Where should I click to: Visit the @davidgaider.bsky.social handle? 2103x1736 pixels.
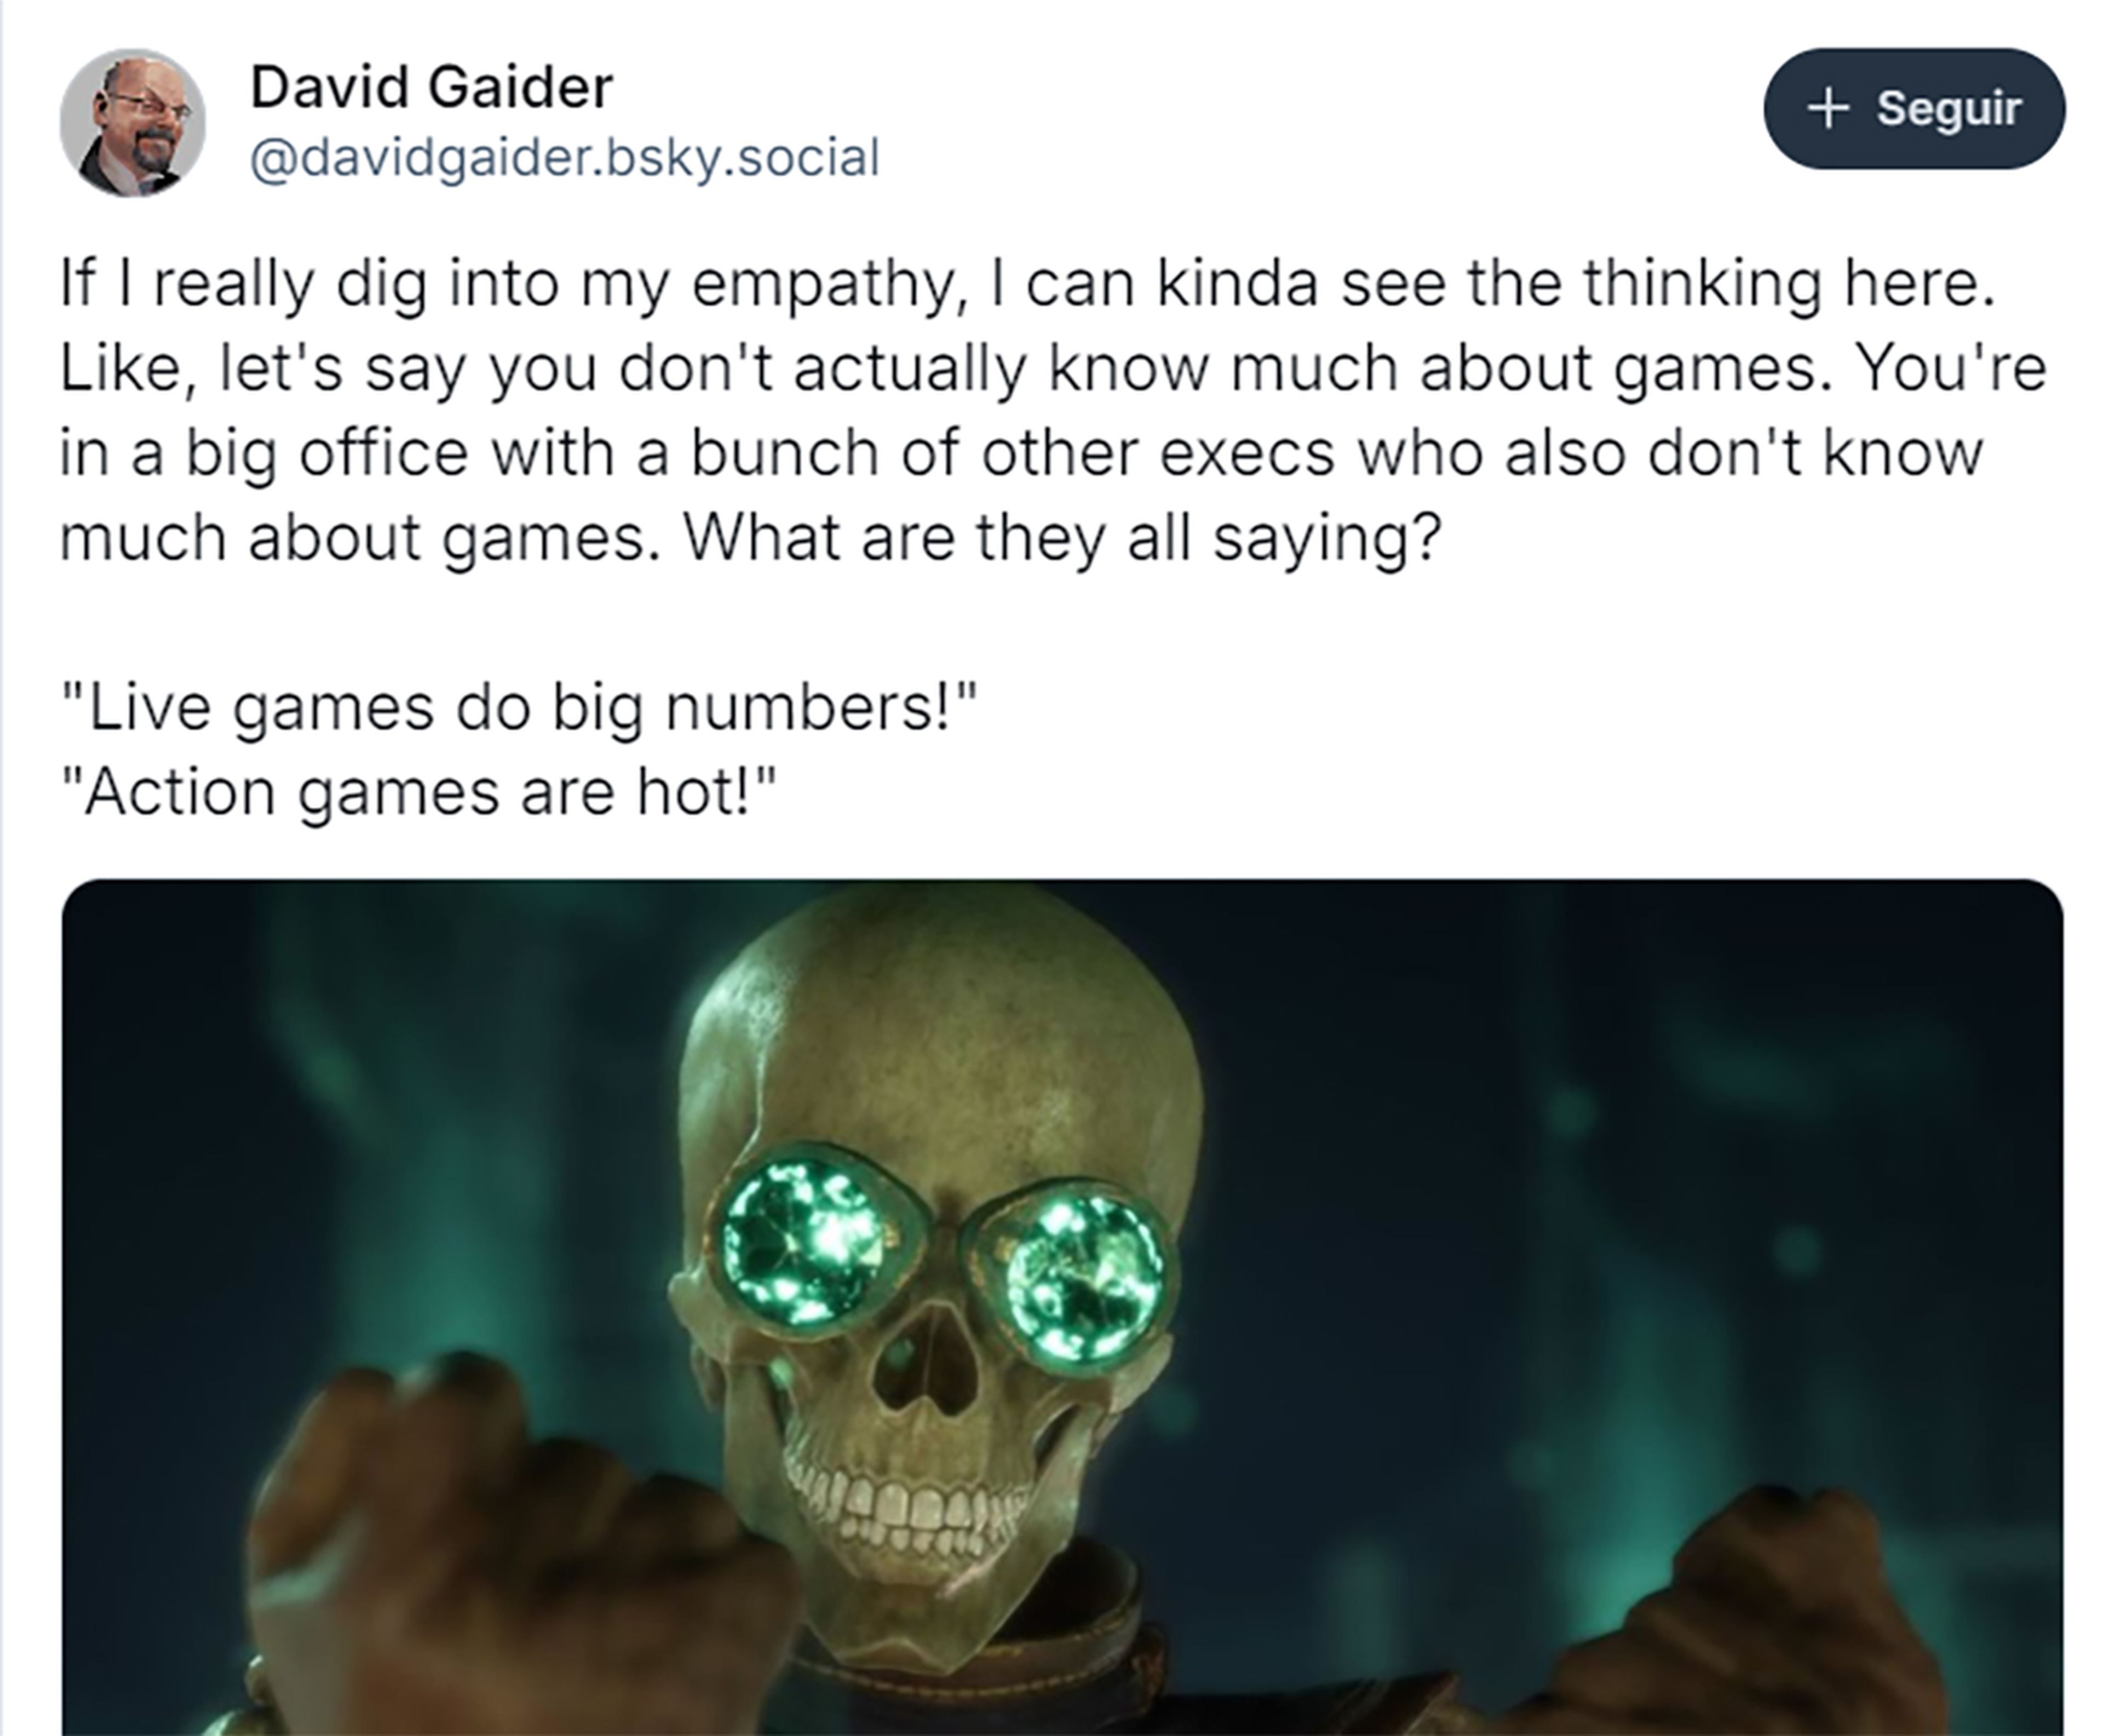565,158
